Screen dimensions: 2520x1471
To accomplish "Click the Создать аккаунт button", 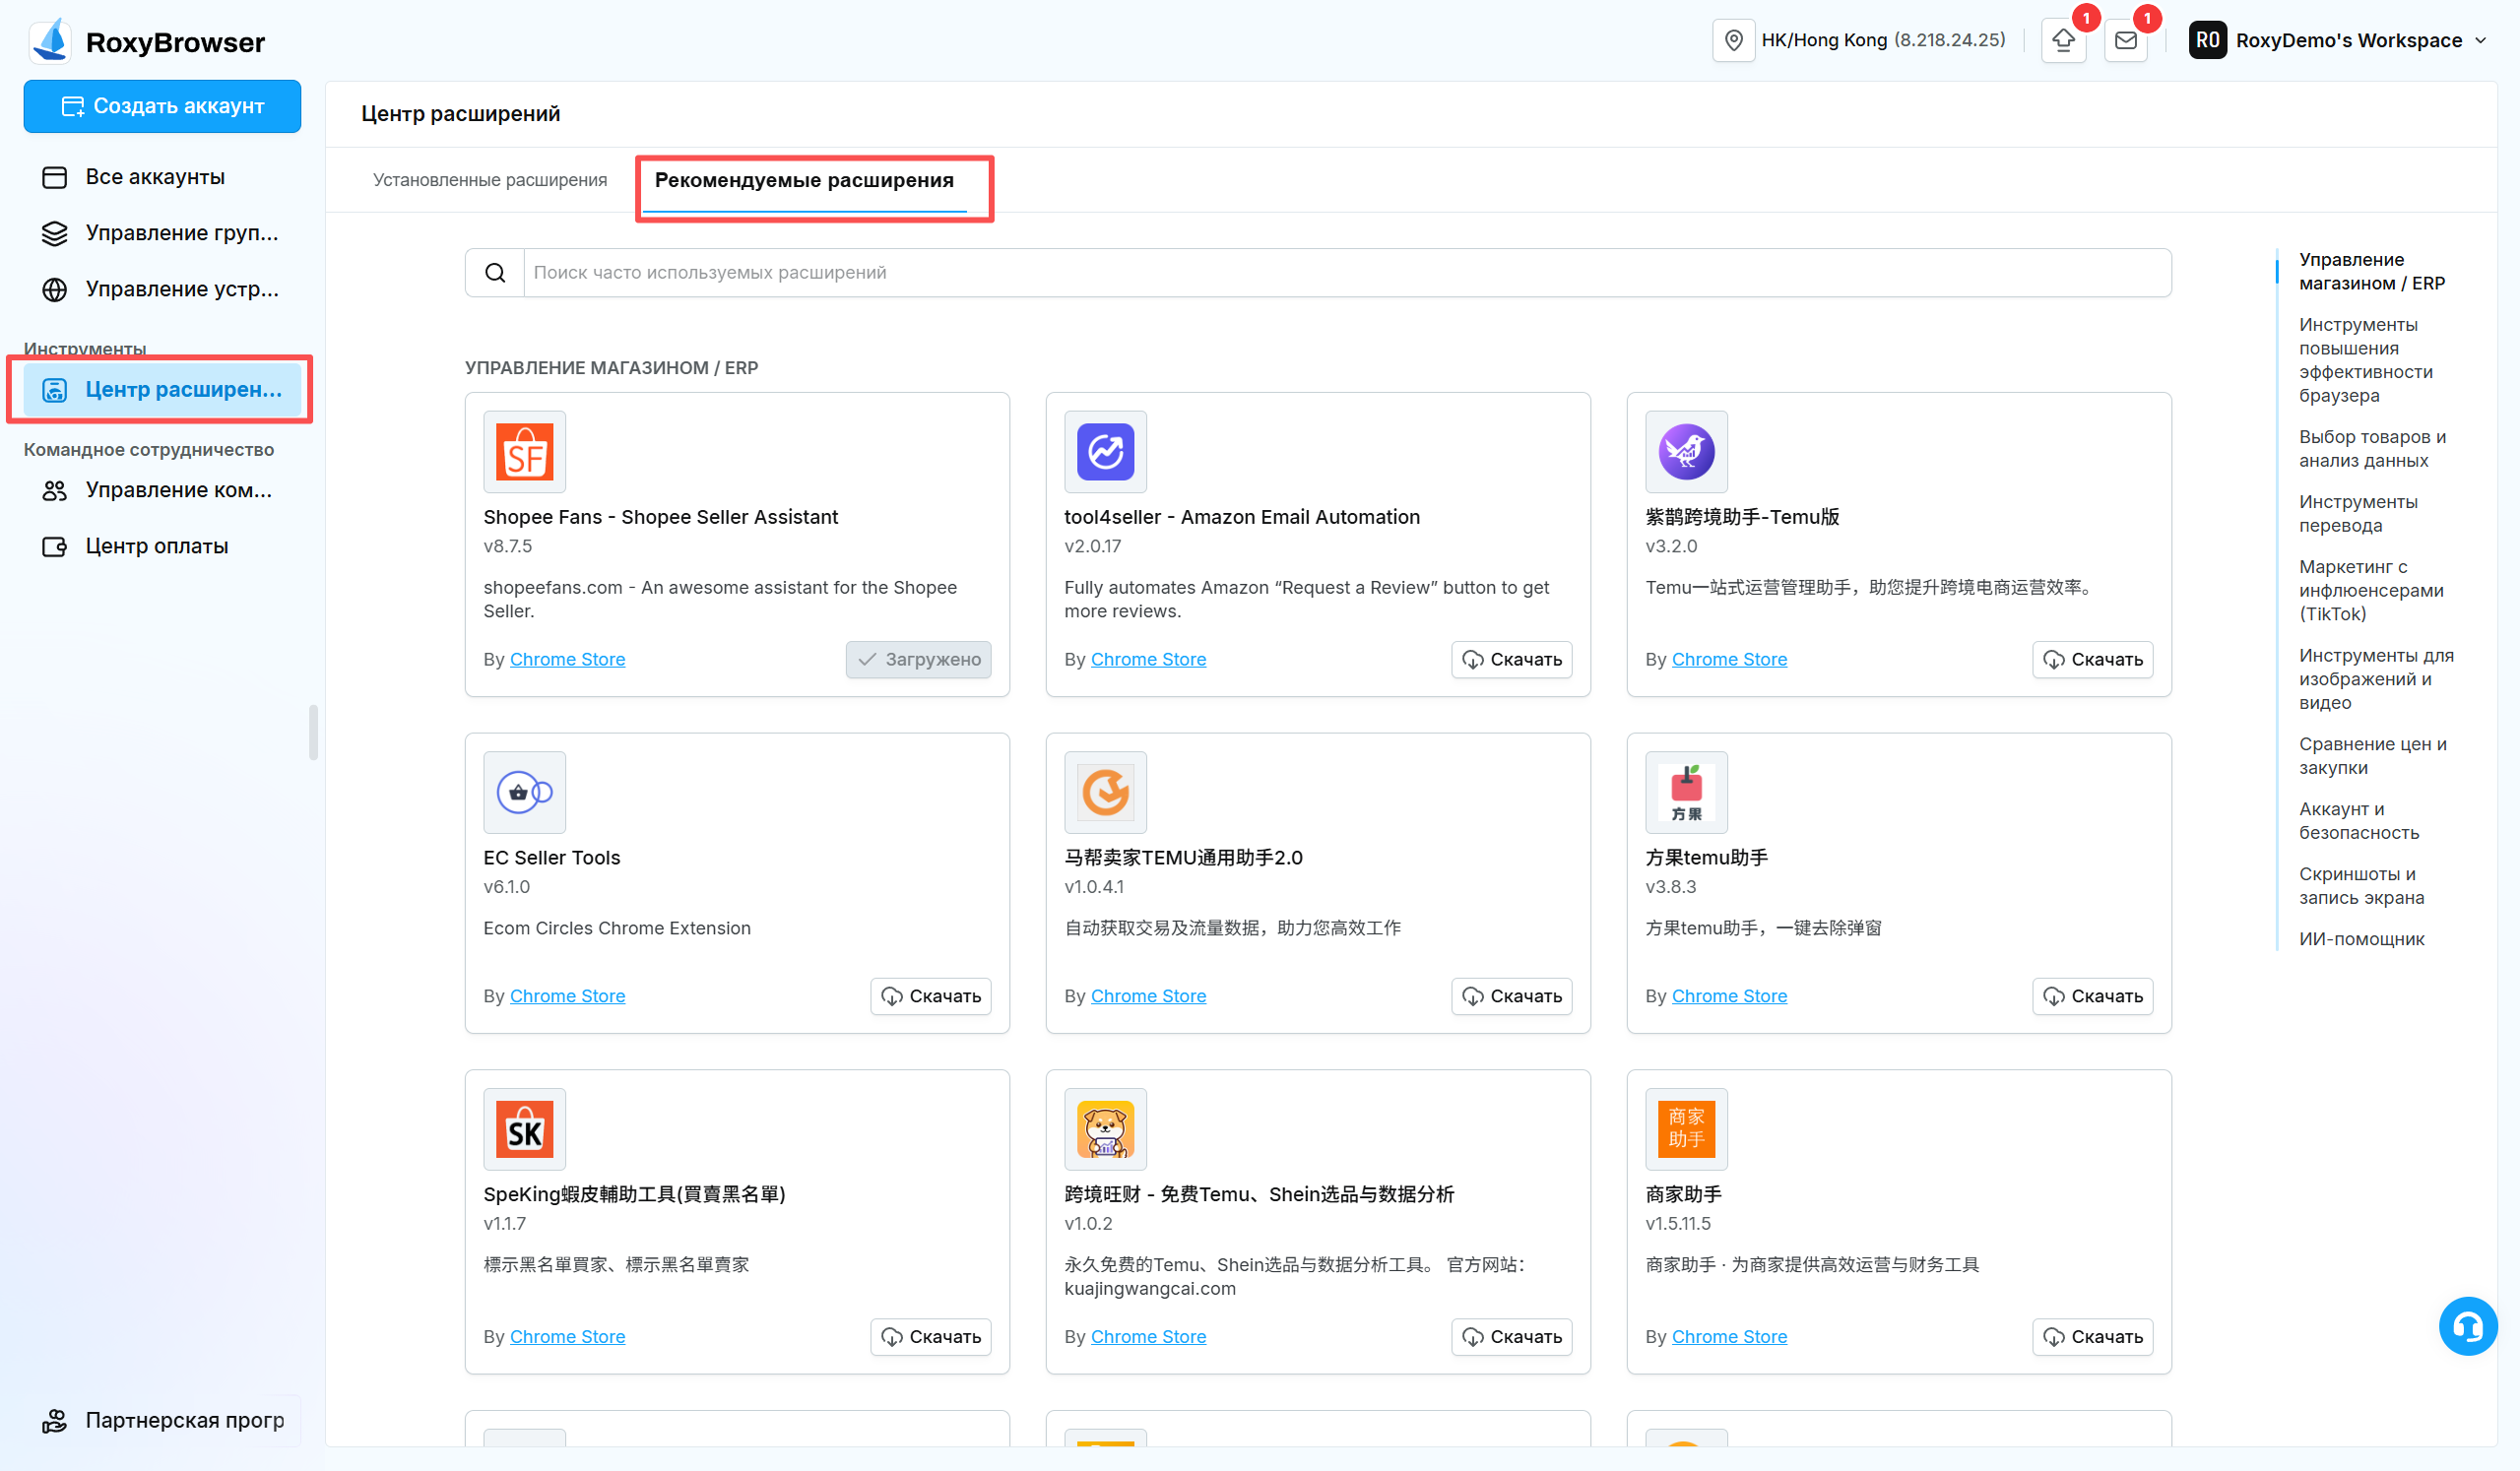I will point(162,106).
